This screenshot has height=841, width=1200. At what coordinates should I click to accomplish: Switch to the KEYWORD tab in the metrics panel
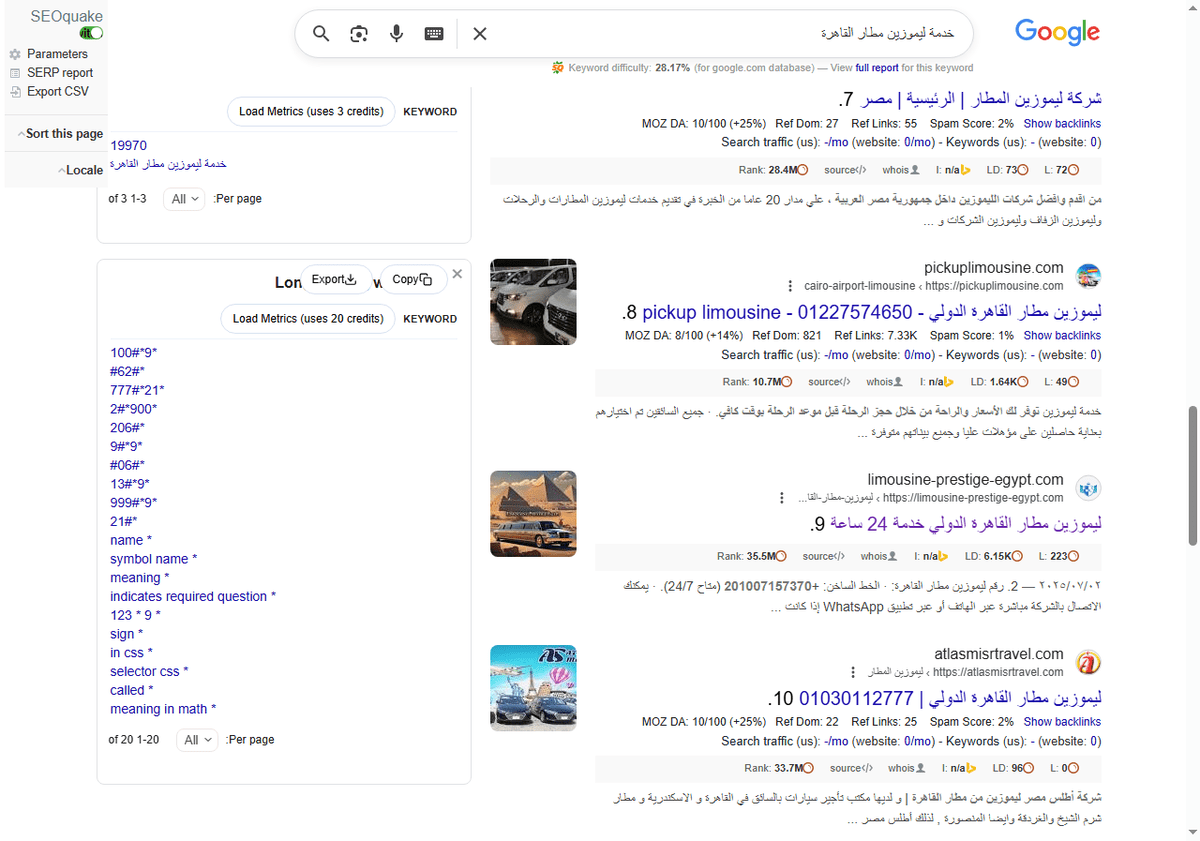click(430, 111)
